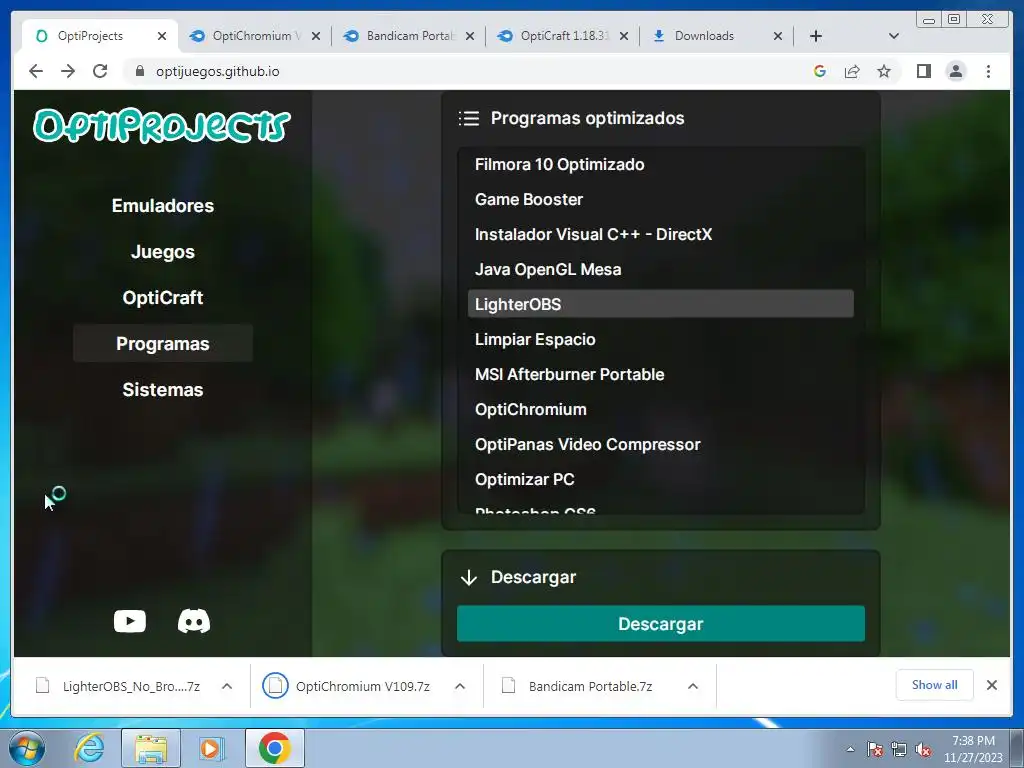Viewport: 1024px width, 768px height.
Task: Close the Downloads tab
Action: 778,36
